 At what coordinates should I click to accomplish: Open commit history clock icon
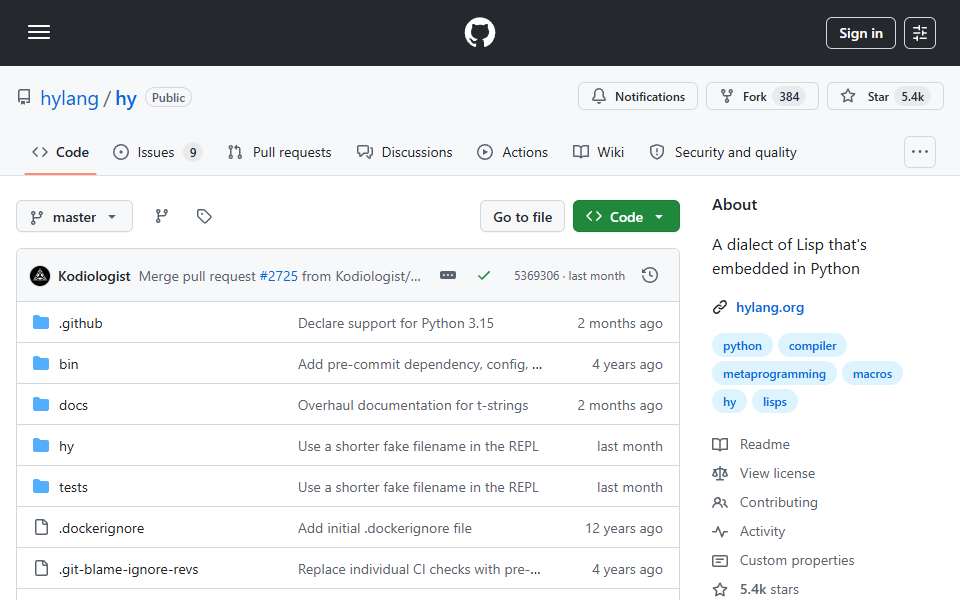tap(650, 276)
